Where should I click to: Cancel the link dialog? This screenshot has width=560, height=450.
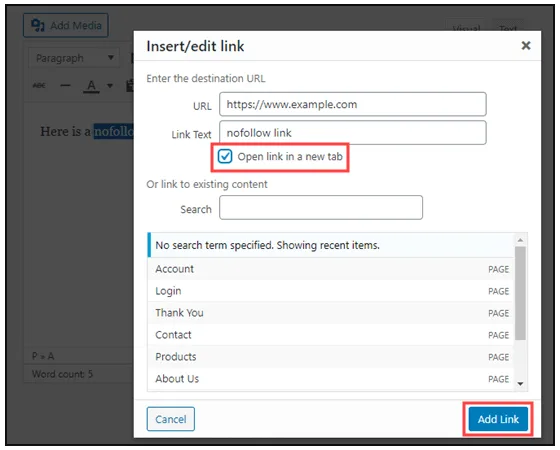pyautogui.click(x=171, y=419)
